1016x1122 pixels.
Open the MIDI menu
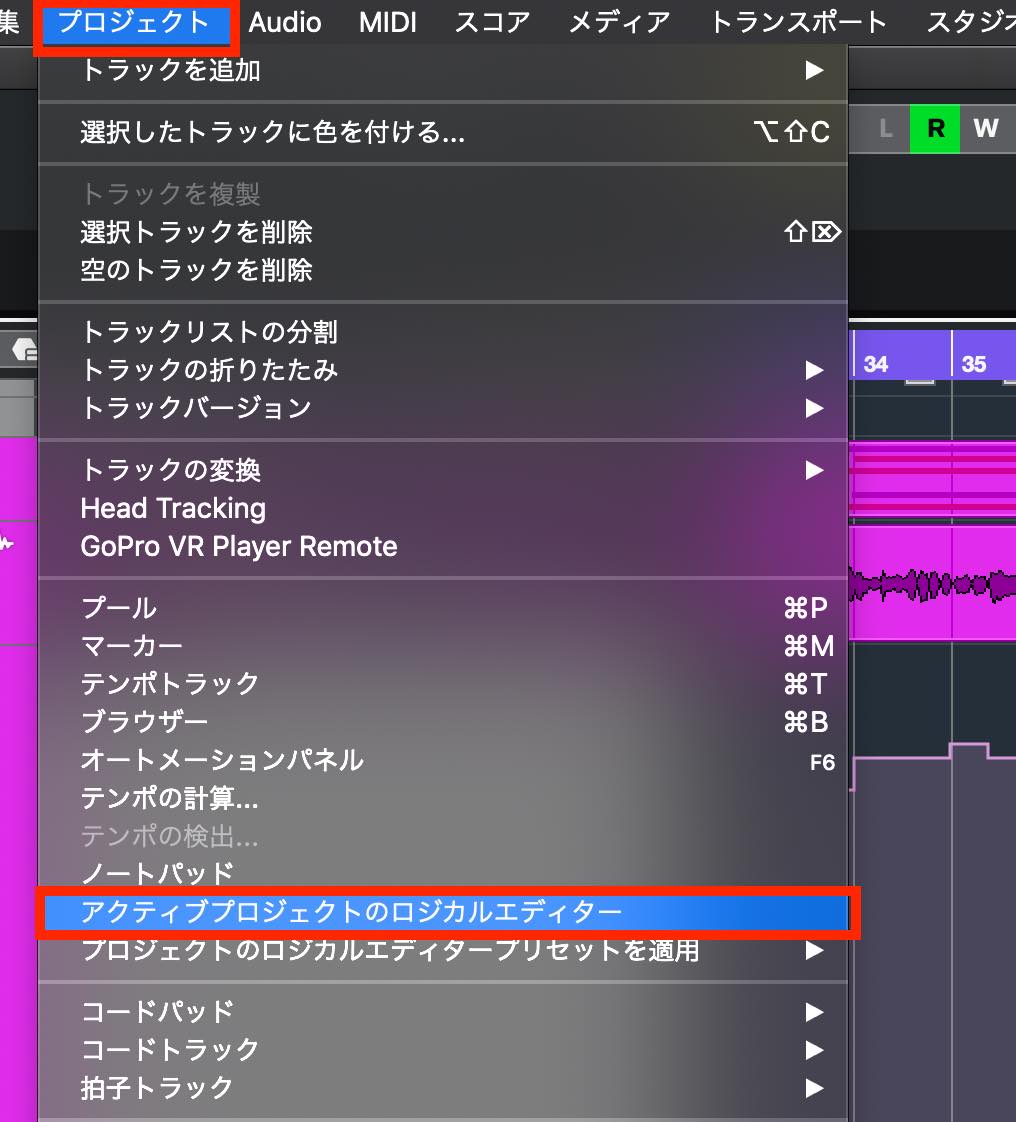coord(388,22)
